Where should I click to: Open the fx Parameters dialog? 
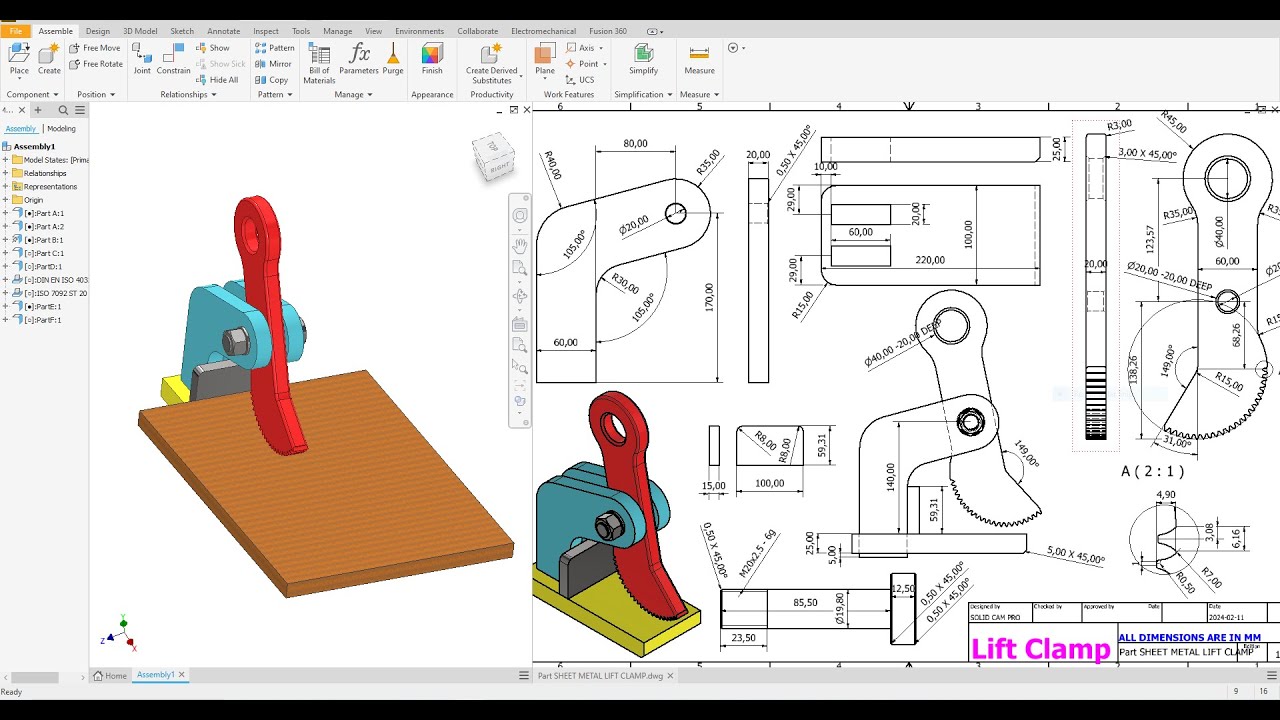coord(359,59)
